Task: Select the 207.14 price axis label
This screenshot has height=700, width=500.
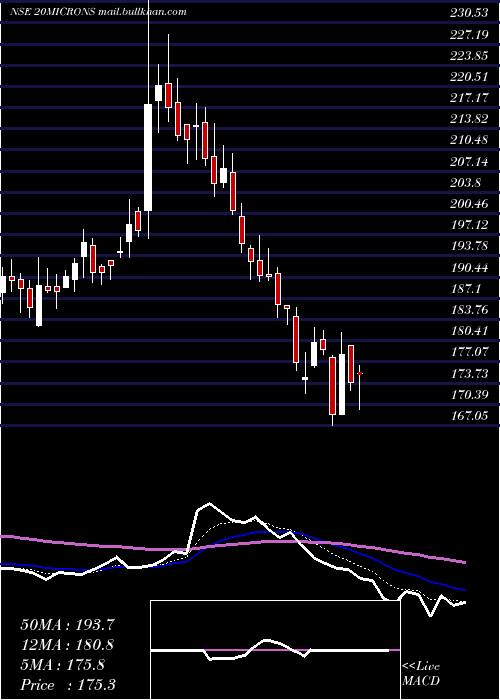Action: [469, 162]
